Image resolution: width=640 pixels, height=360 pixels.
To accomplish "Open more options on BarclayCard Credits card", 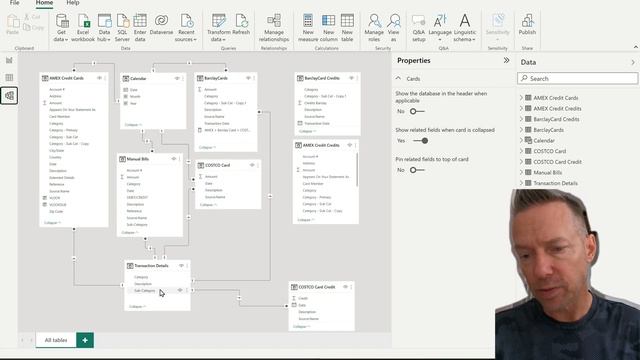I will pyautogui.click(x=357, y=78).
